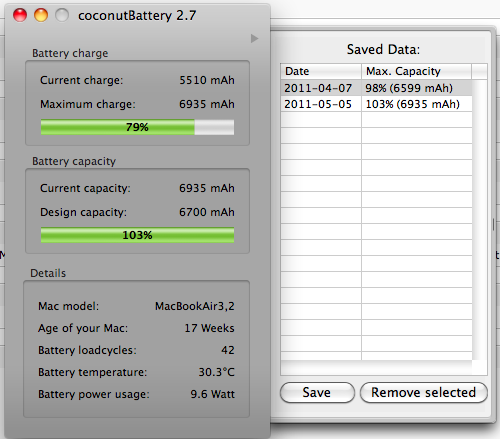Click the coconutBattery 2.7 title bar
This screenshot has height=439, width=500.
137,15
